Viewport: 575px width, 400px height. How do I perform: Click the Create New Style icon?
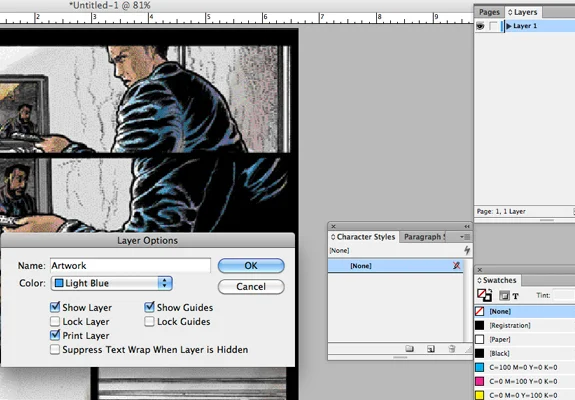[431, 349]
